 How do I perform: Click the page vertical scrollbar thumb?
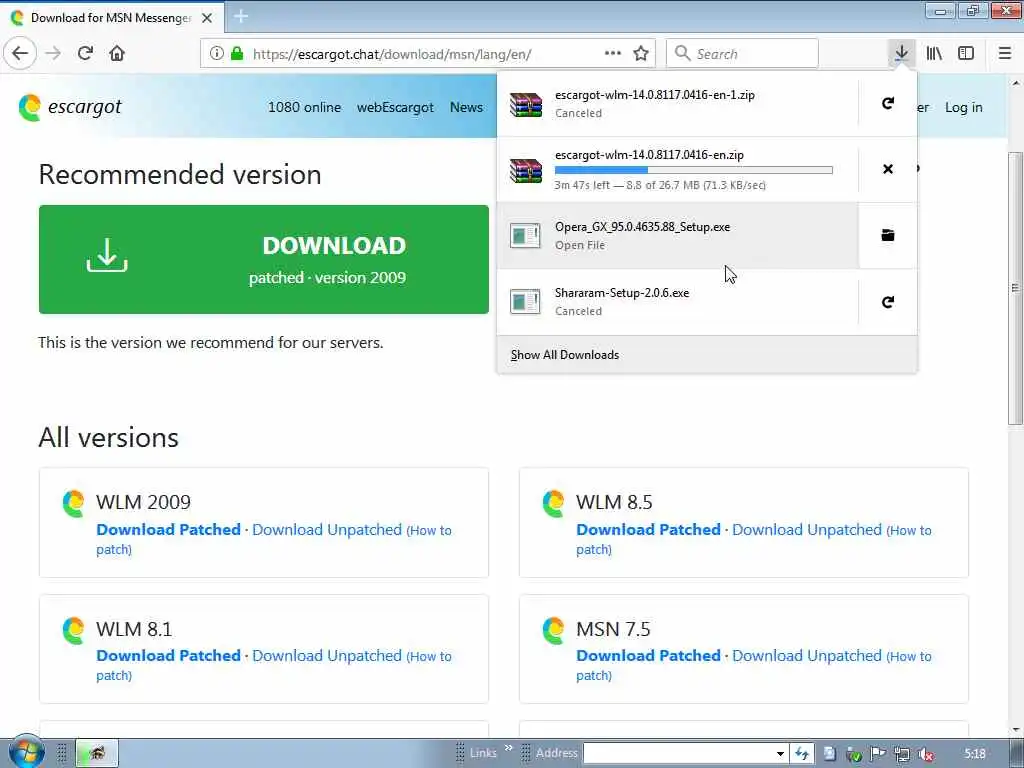point(1016,287)
